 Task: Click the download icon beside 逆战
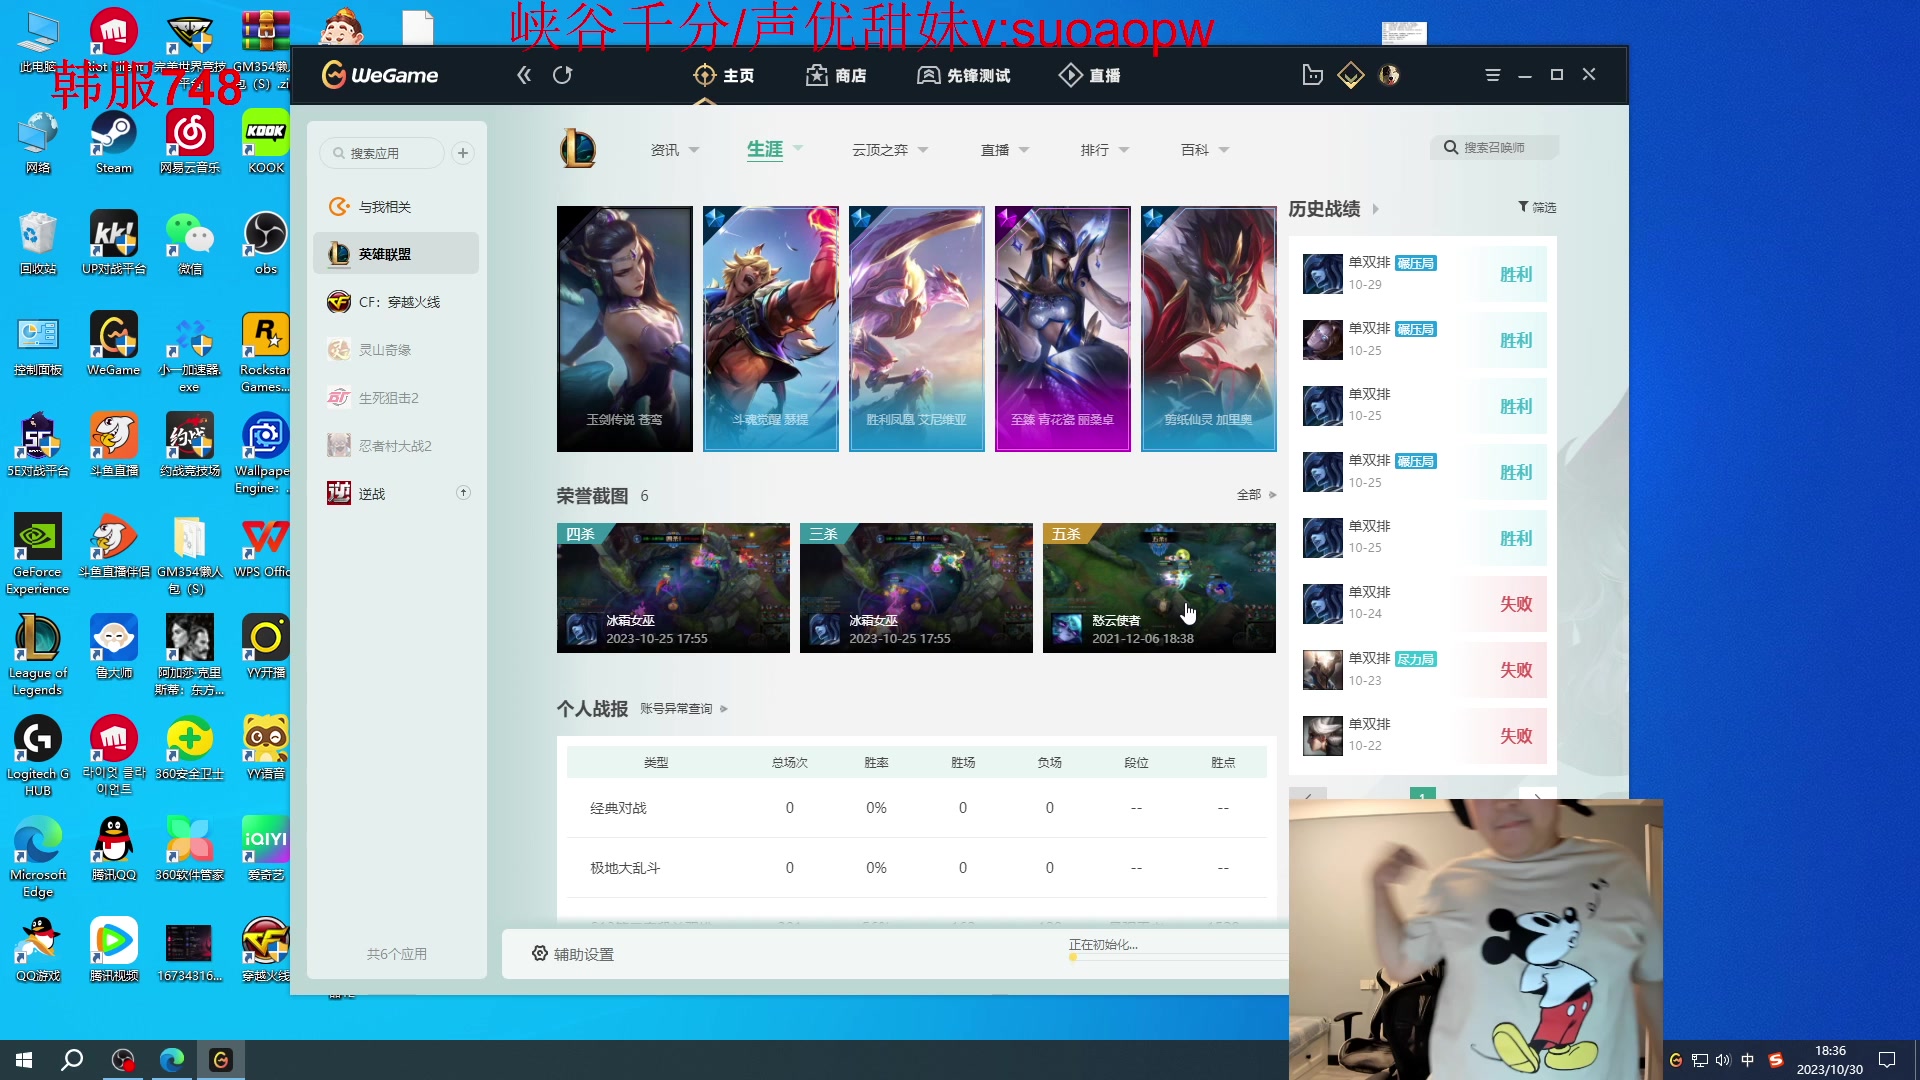(x=463, y=492)
